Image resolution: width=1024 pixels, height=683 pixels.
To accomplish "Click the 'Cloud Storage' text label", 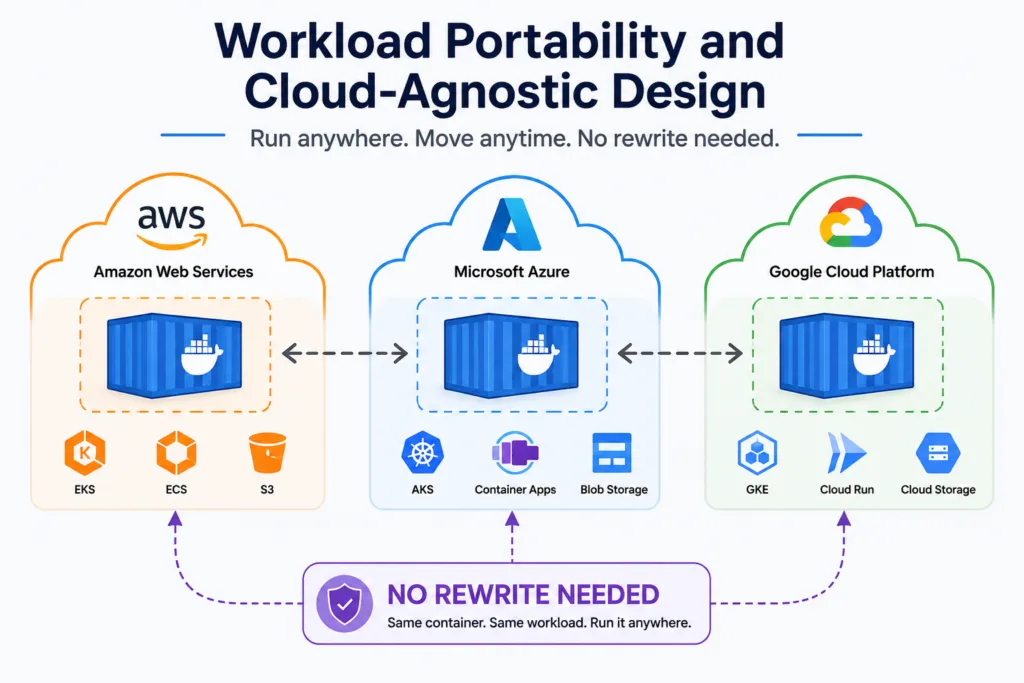I will (938, 490).
